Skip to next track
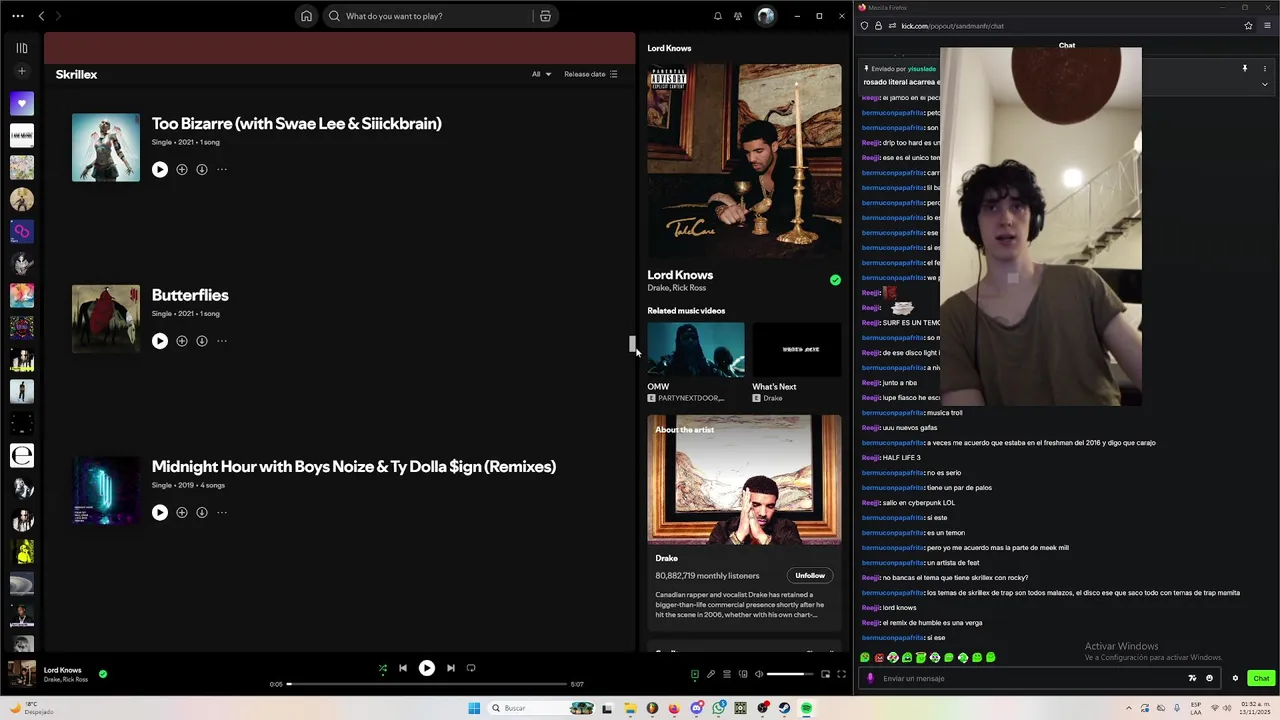This screenshot has width=1280, height=720. click(x=451, y=668)
